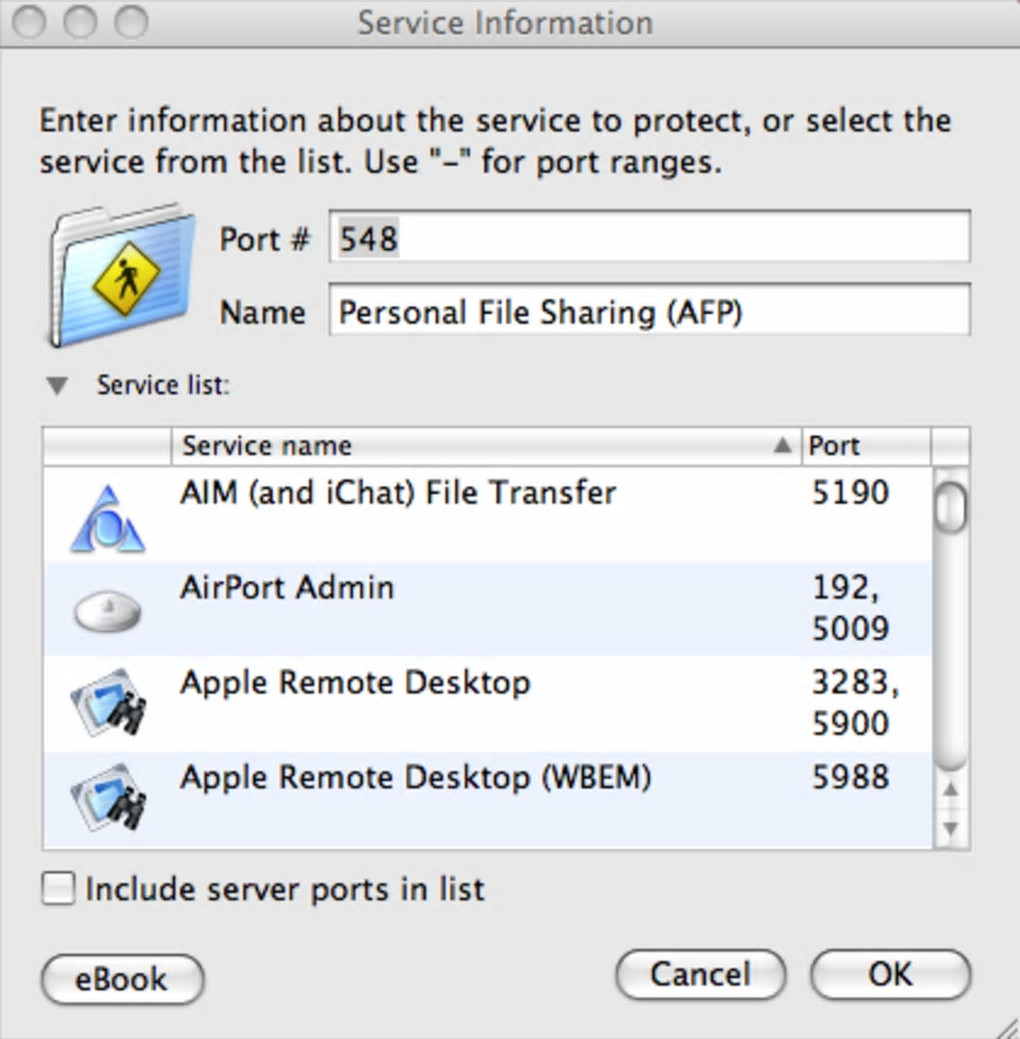Enable Include server ports in list checkbox
This screenshot has width=1020, height=1039.
click(x=58, y=888)
